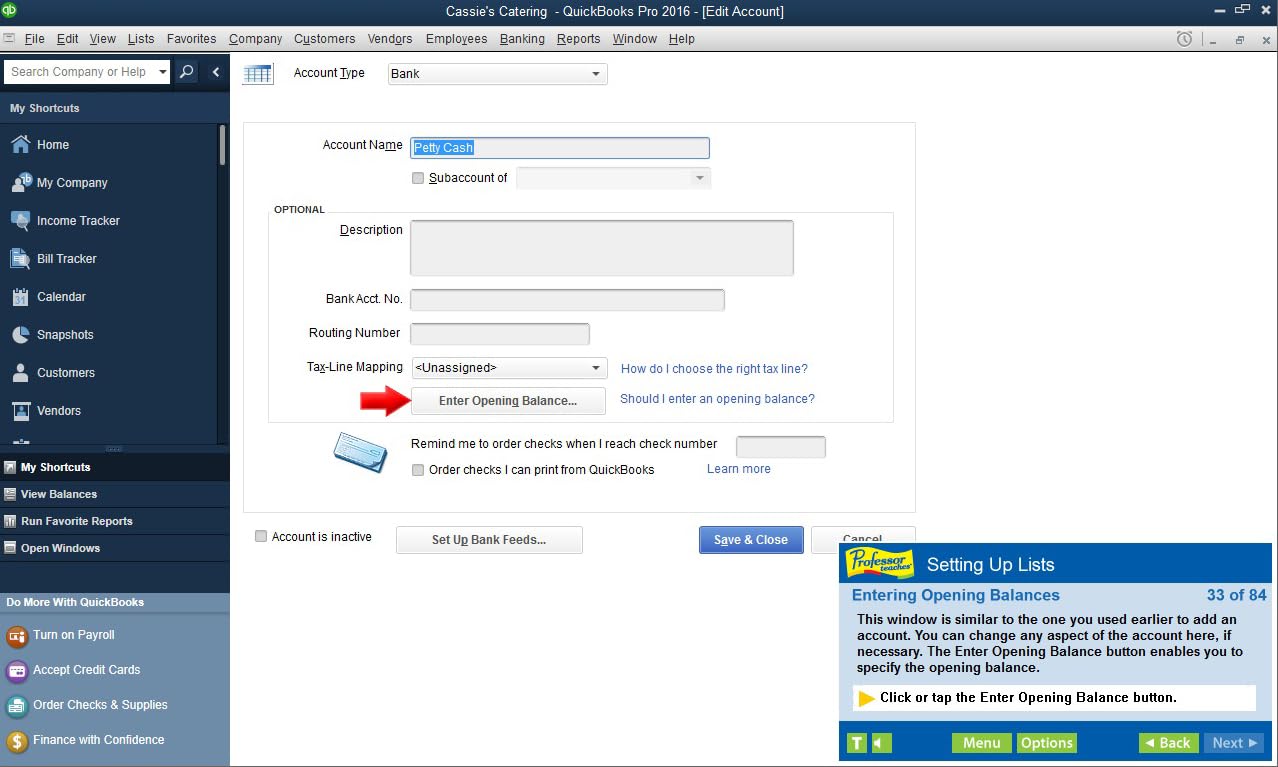
Task: Click the Home icon in My Shortcuts
Action: point(20,145)
